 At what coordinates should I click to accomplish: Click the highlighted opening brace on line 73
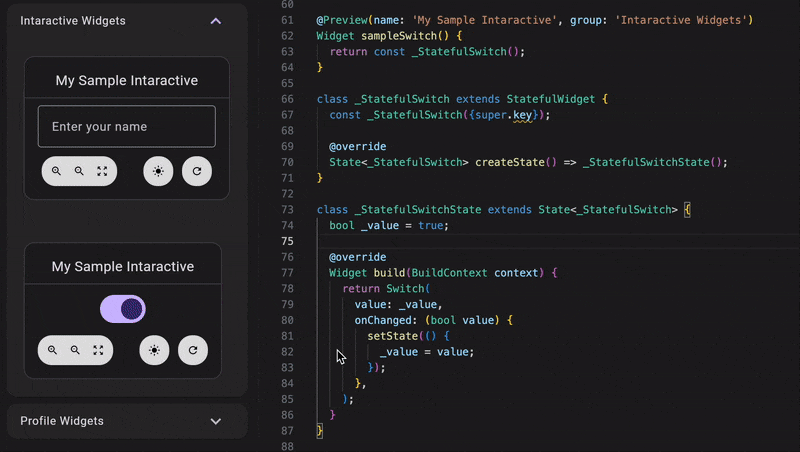click(687, 210)
